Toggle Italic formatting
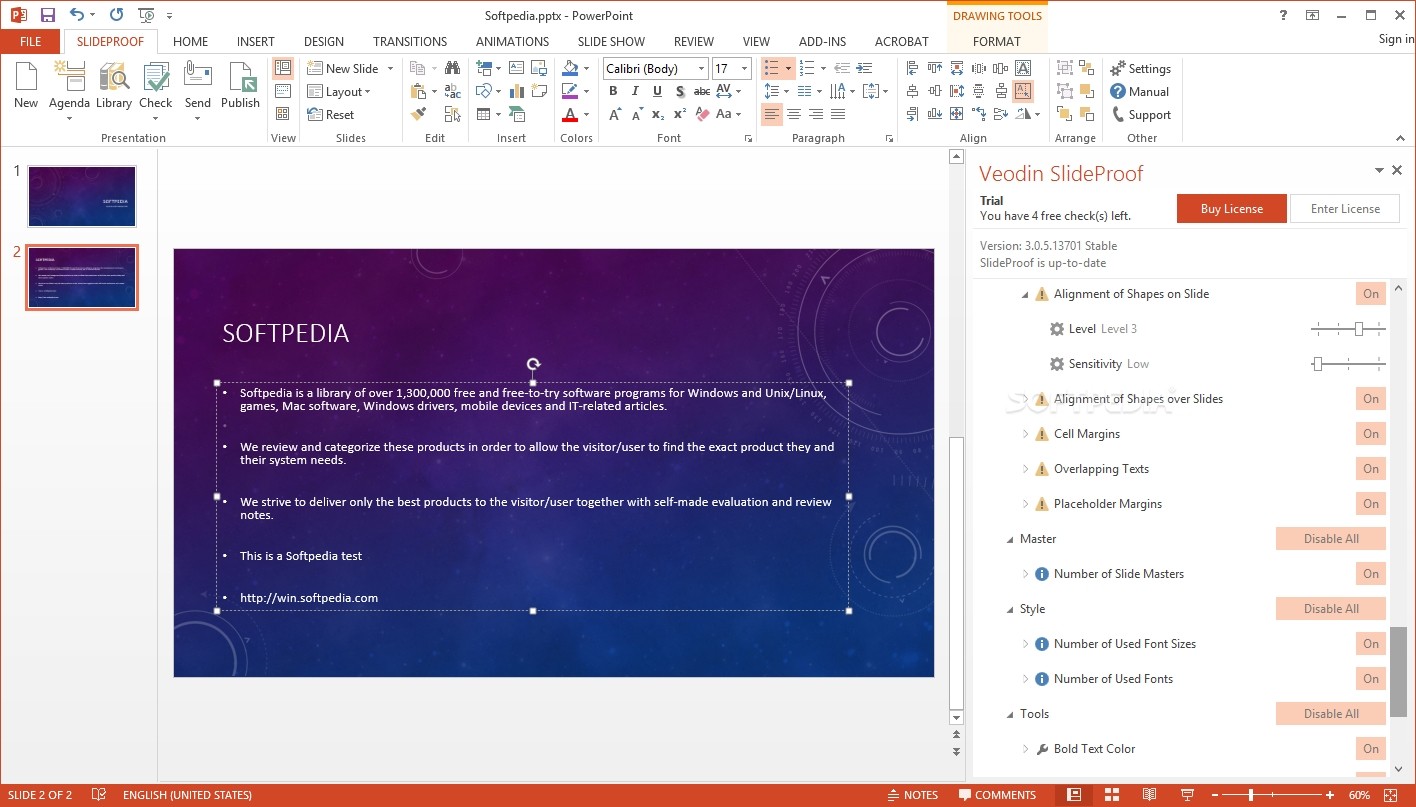1416x807 pixels. pos(635,91)
